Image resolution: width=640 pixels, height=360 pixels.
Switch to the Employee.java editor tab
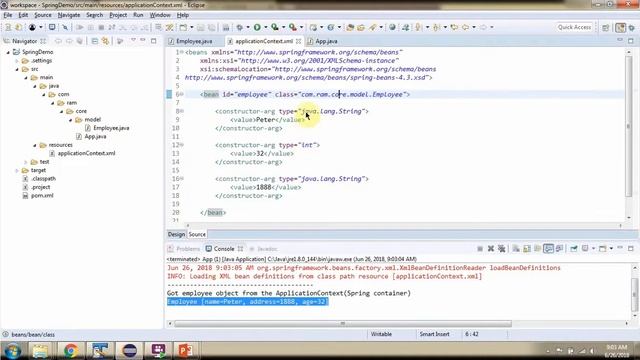[x=194, y=41]
